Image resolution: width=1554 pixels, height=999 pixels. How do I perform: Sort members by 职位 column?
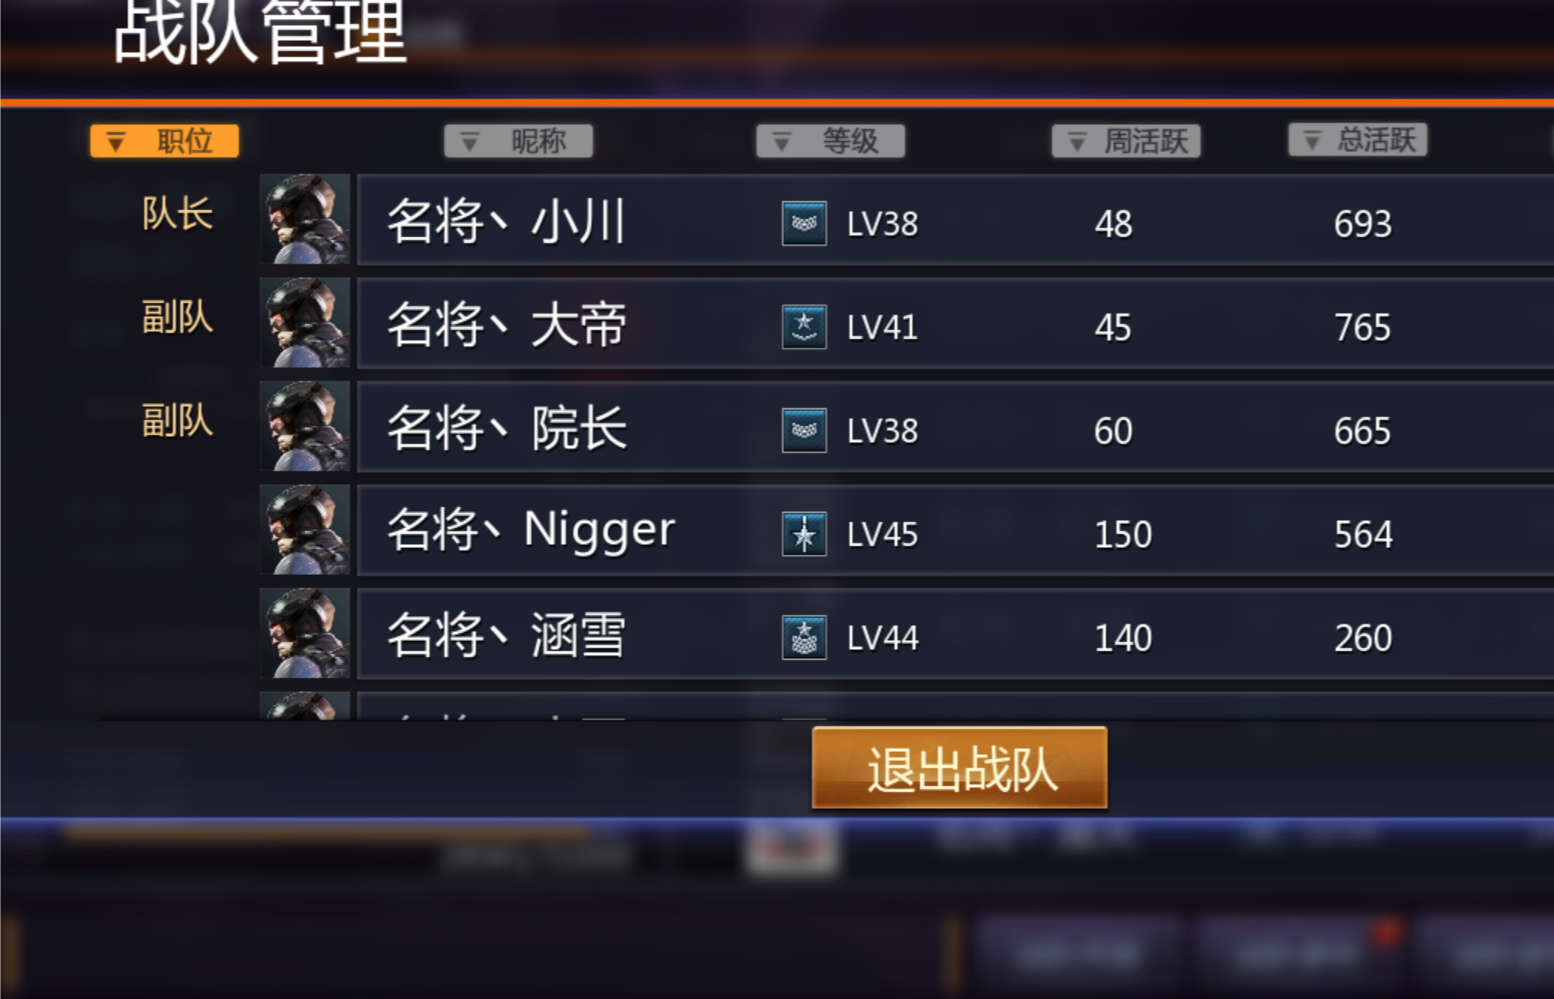(x=164, y=141)
